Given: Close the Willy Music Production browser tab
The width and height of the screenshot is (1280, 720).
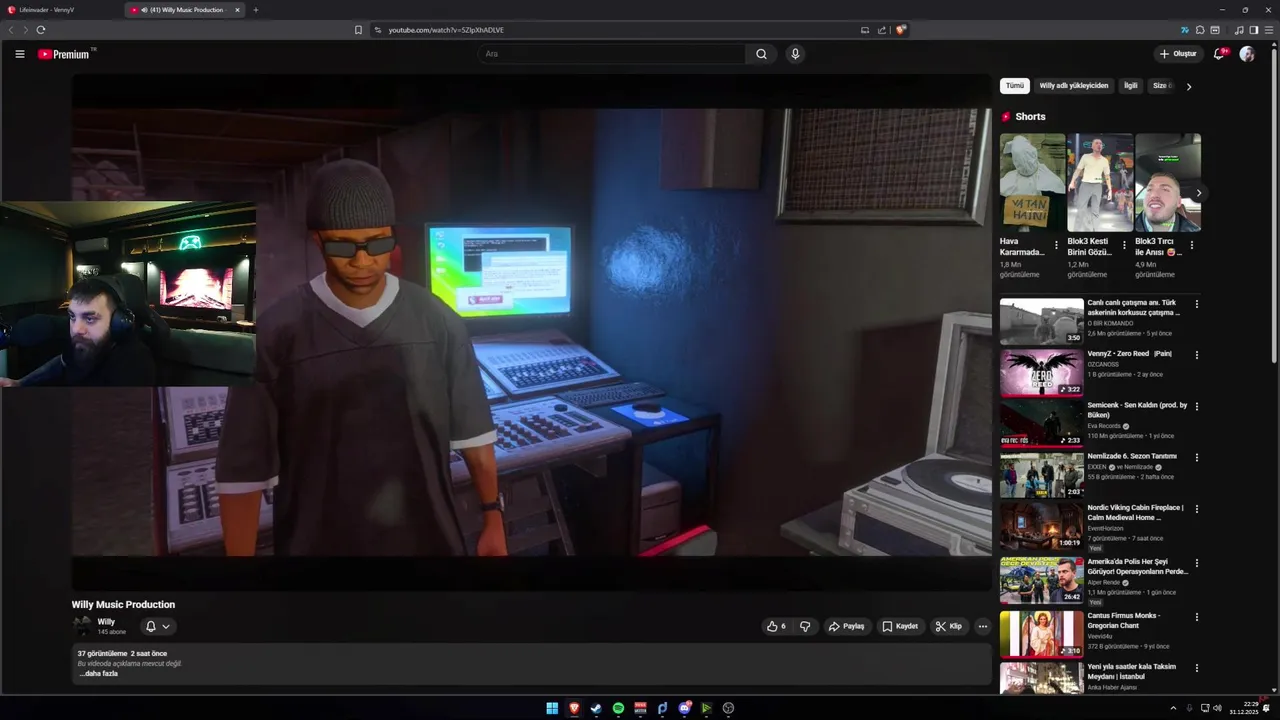Looking at the screenshot, I should click(x=237, y=10).
